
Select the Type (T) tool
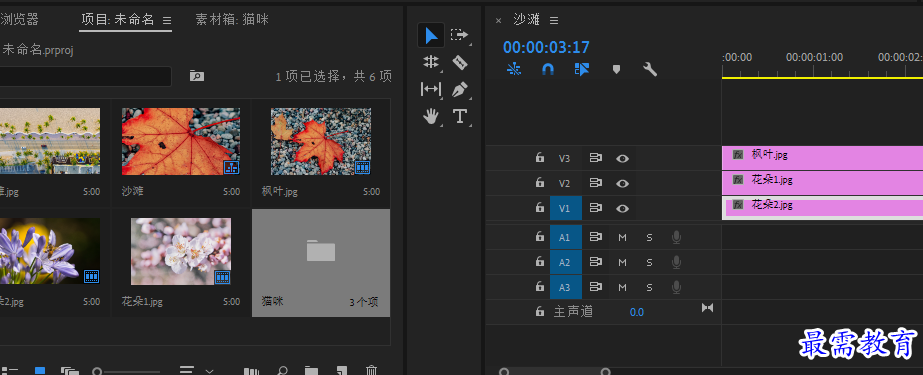pyautogui.click(x=460, y=116)
